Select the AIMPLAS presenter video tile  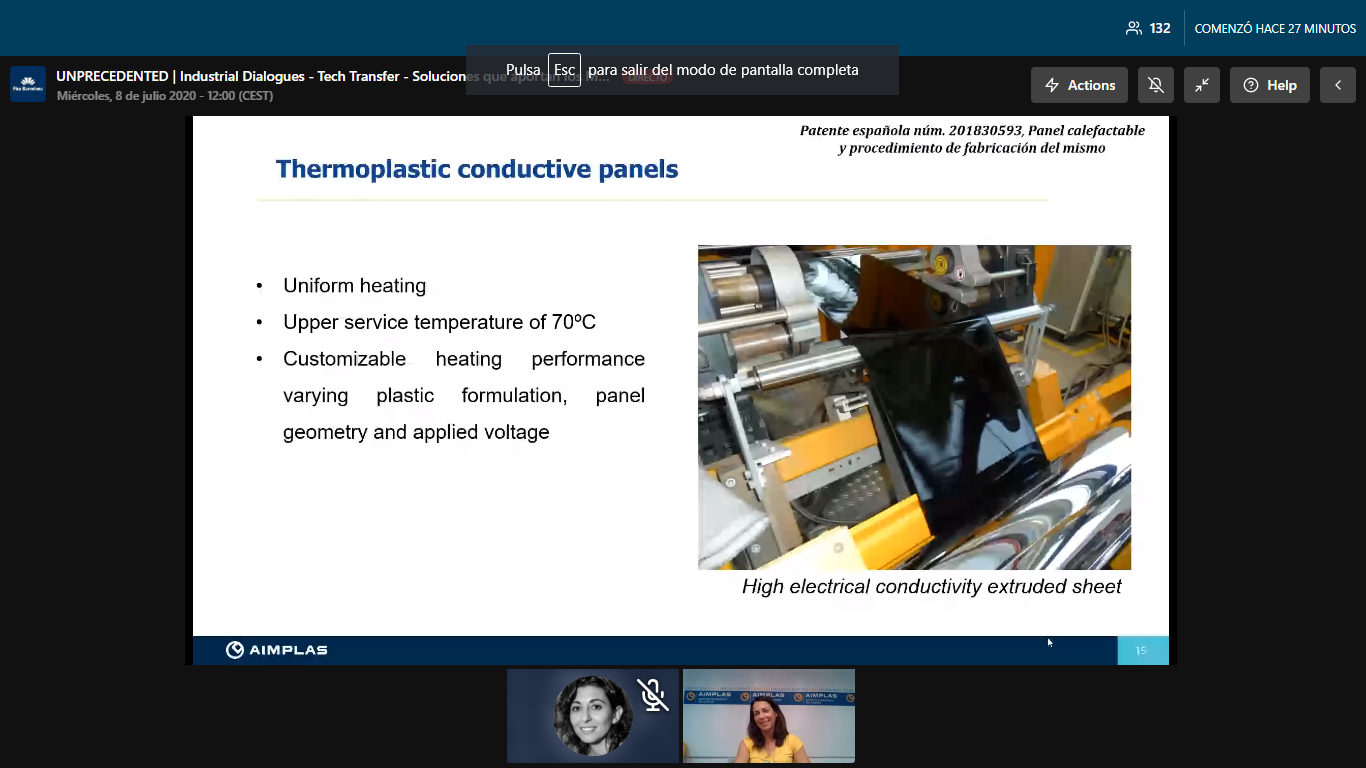(769, 716)
